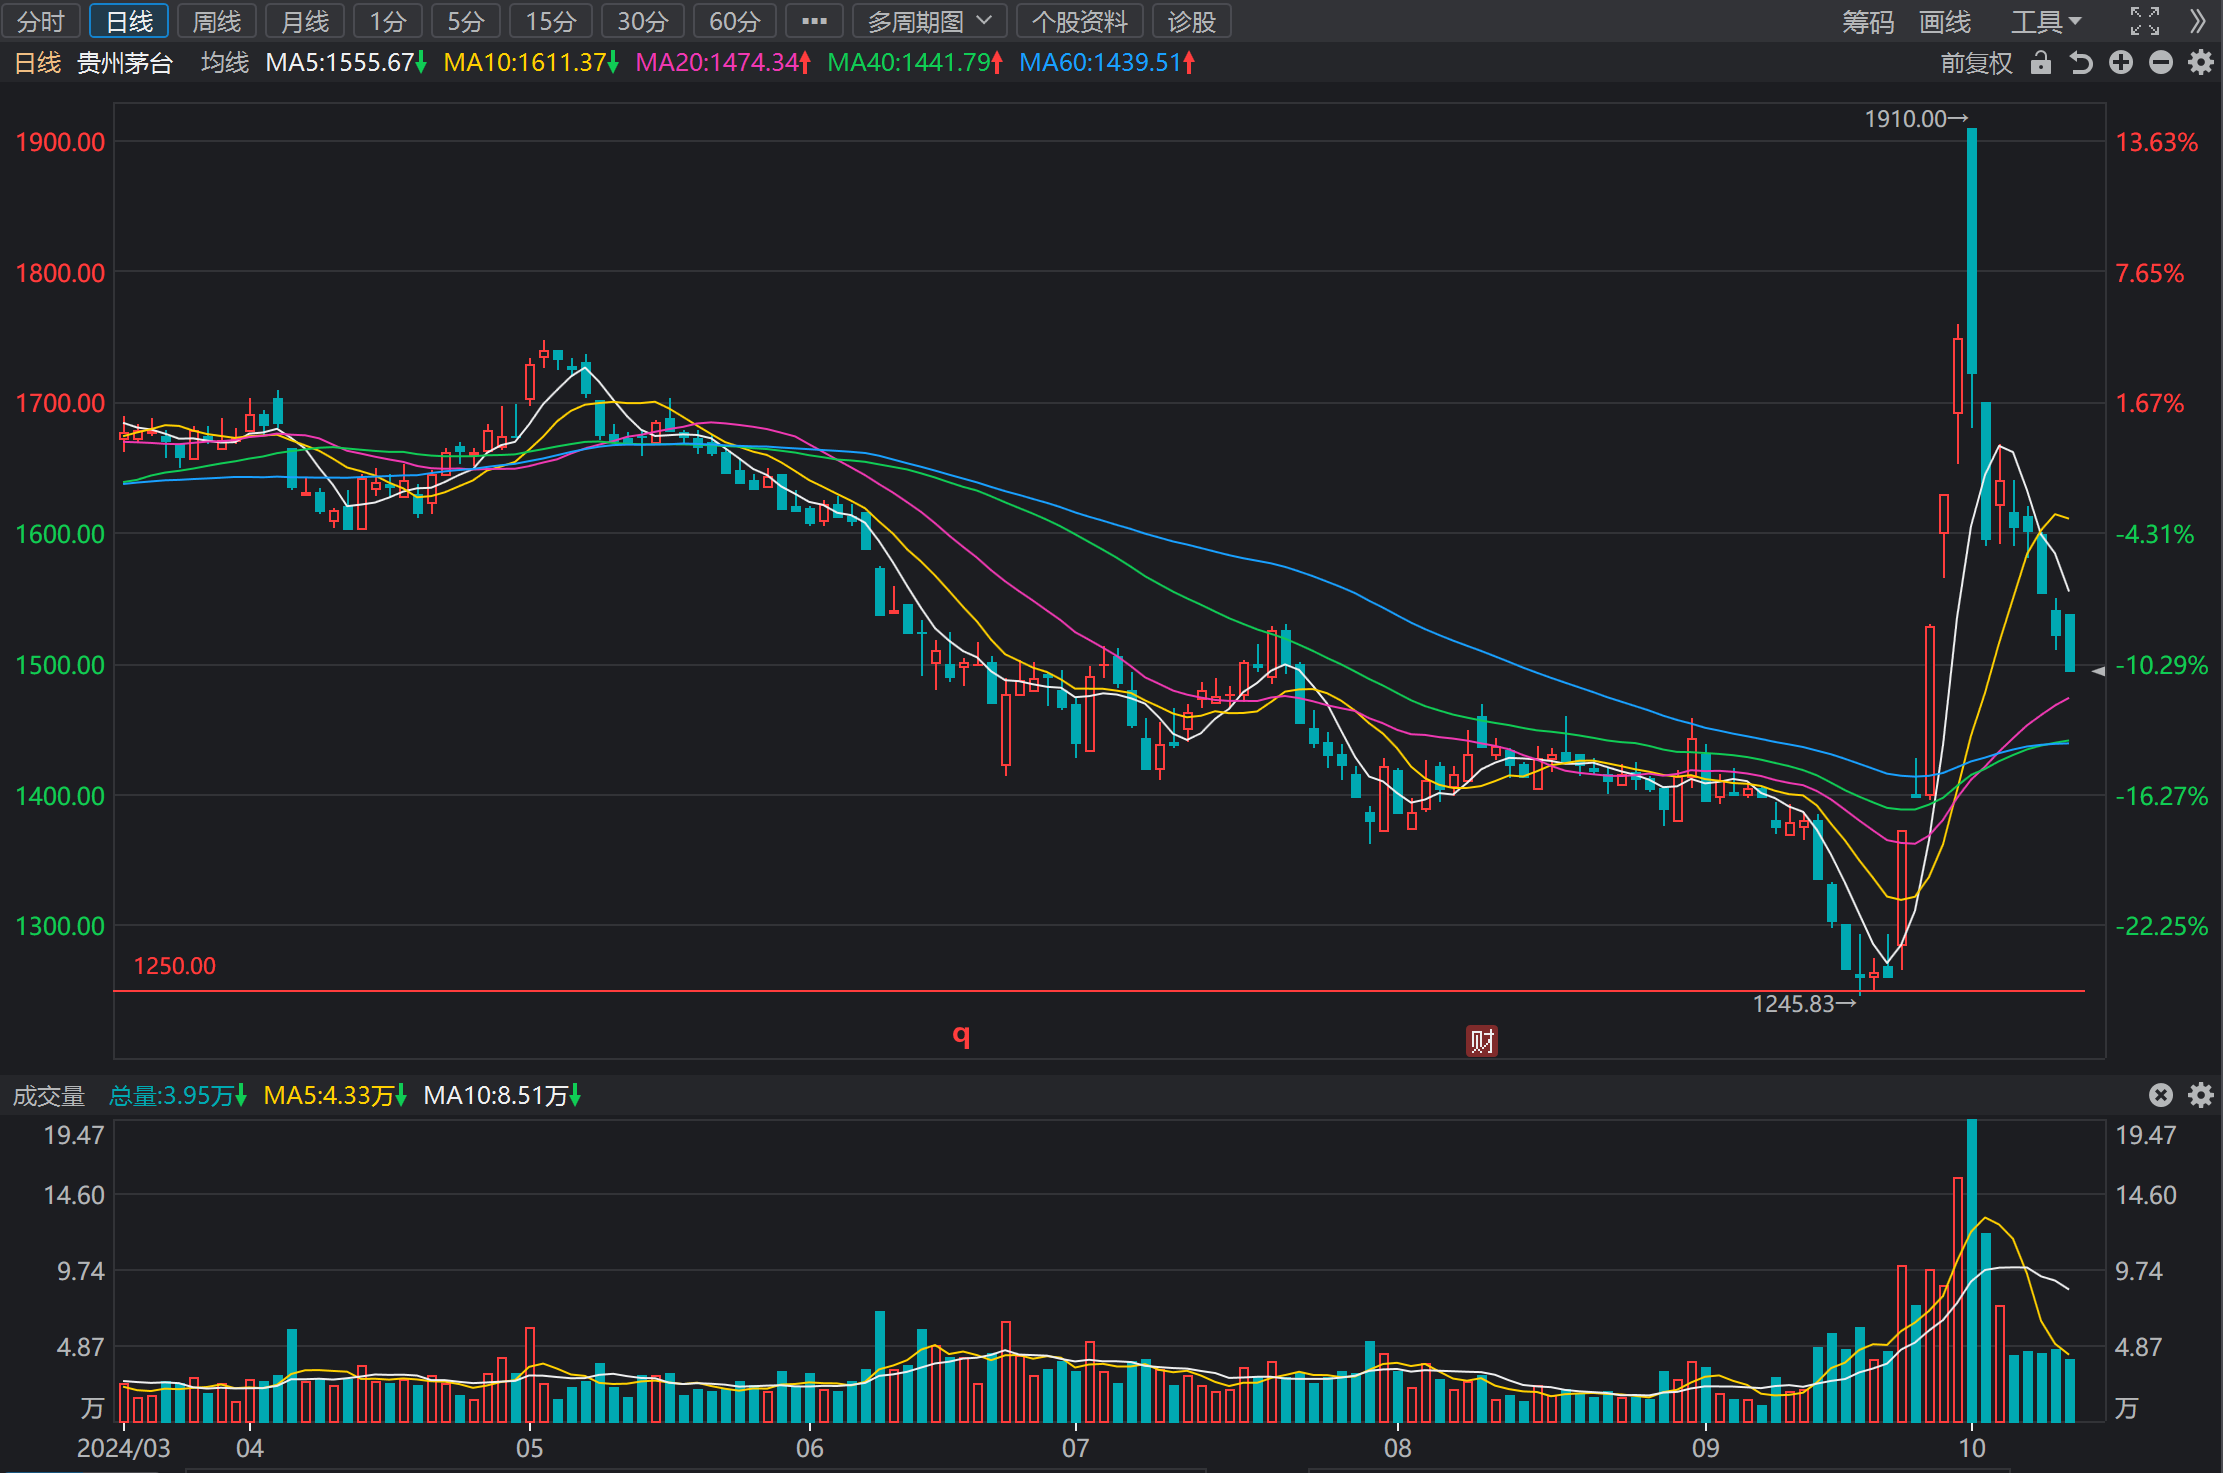Select the 日线 daily chart tab
The image size is (2223, 1473).
pyautogui.click(x=129, y=21)
